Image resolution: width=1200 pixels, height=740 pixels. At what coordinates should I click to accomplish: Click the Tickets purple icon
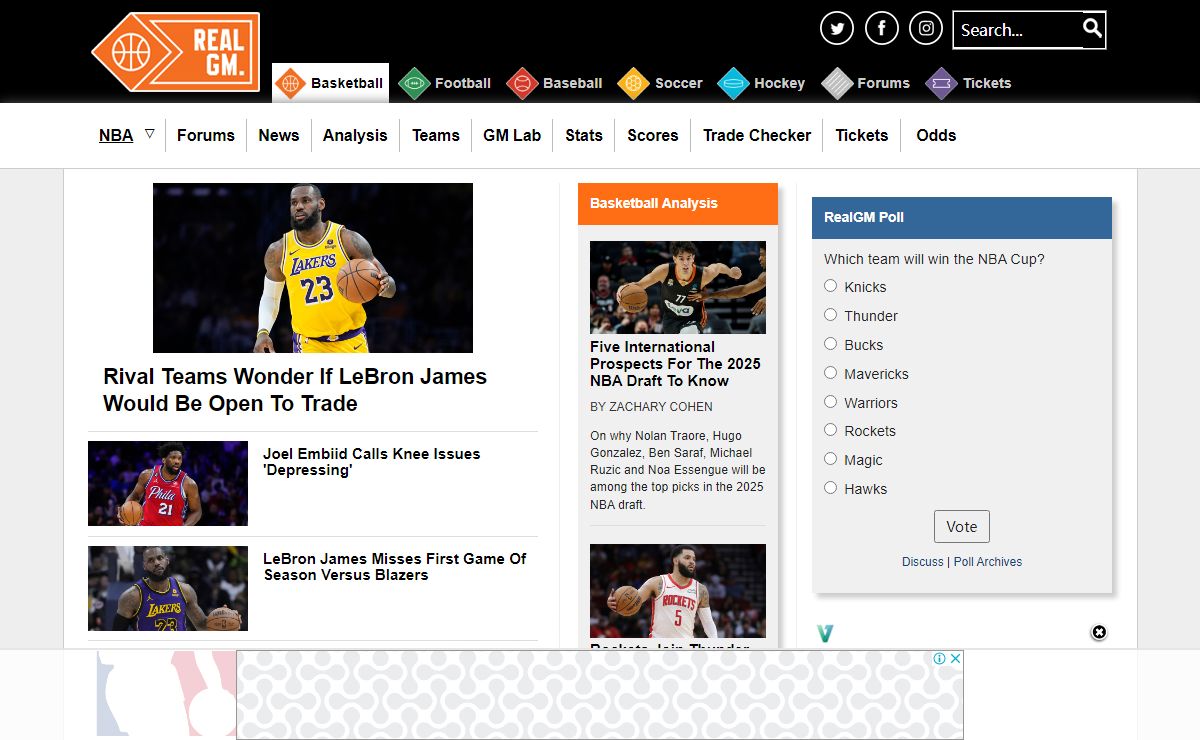941,83
